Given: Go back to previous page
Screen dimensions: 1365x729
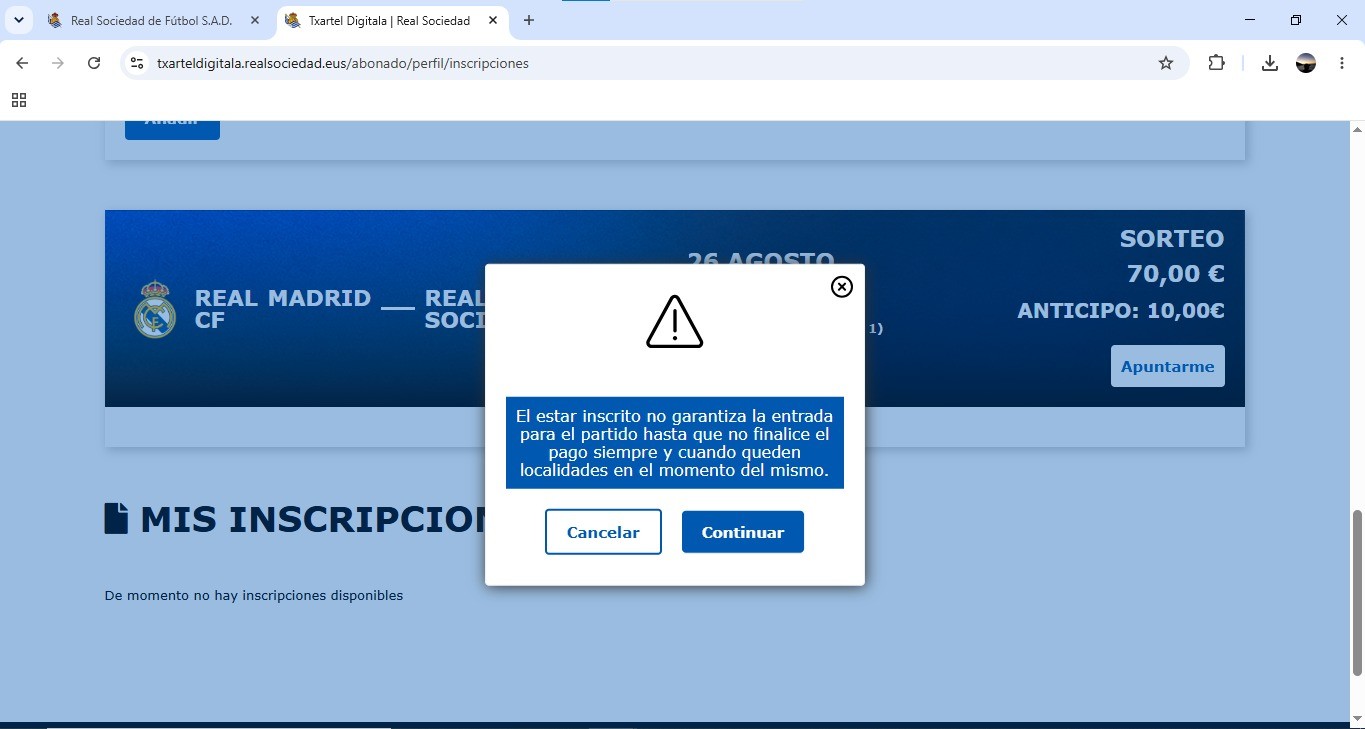Looking at the screenshot, I should click(x=22, y=63).
